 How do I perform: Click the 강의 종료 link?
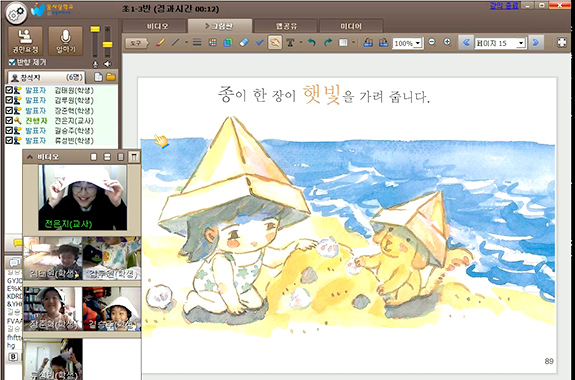pyautogui.click(x=504, y=6)
